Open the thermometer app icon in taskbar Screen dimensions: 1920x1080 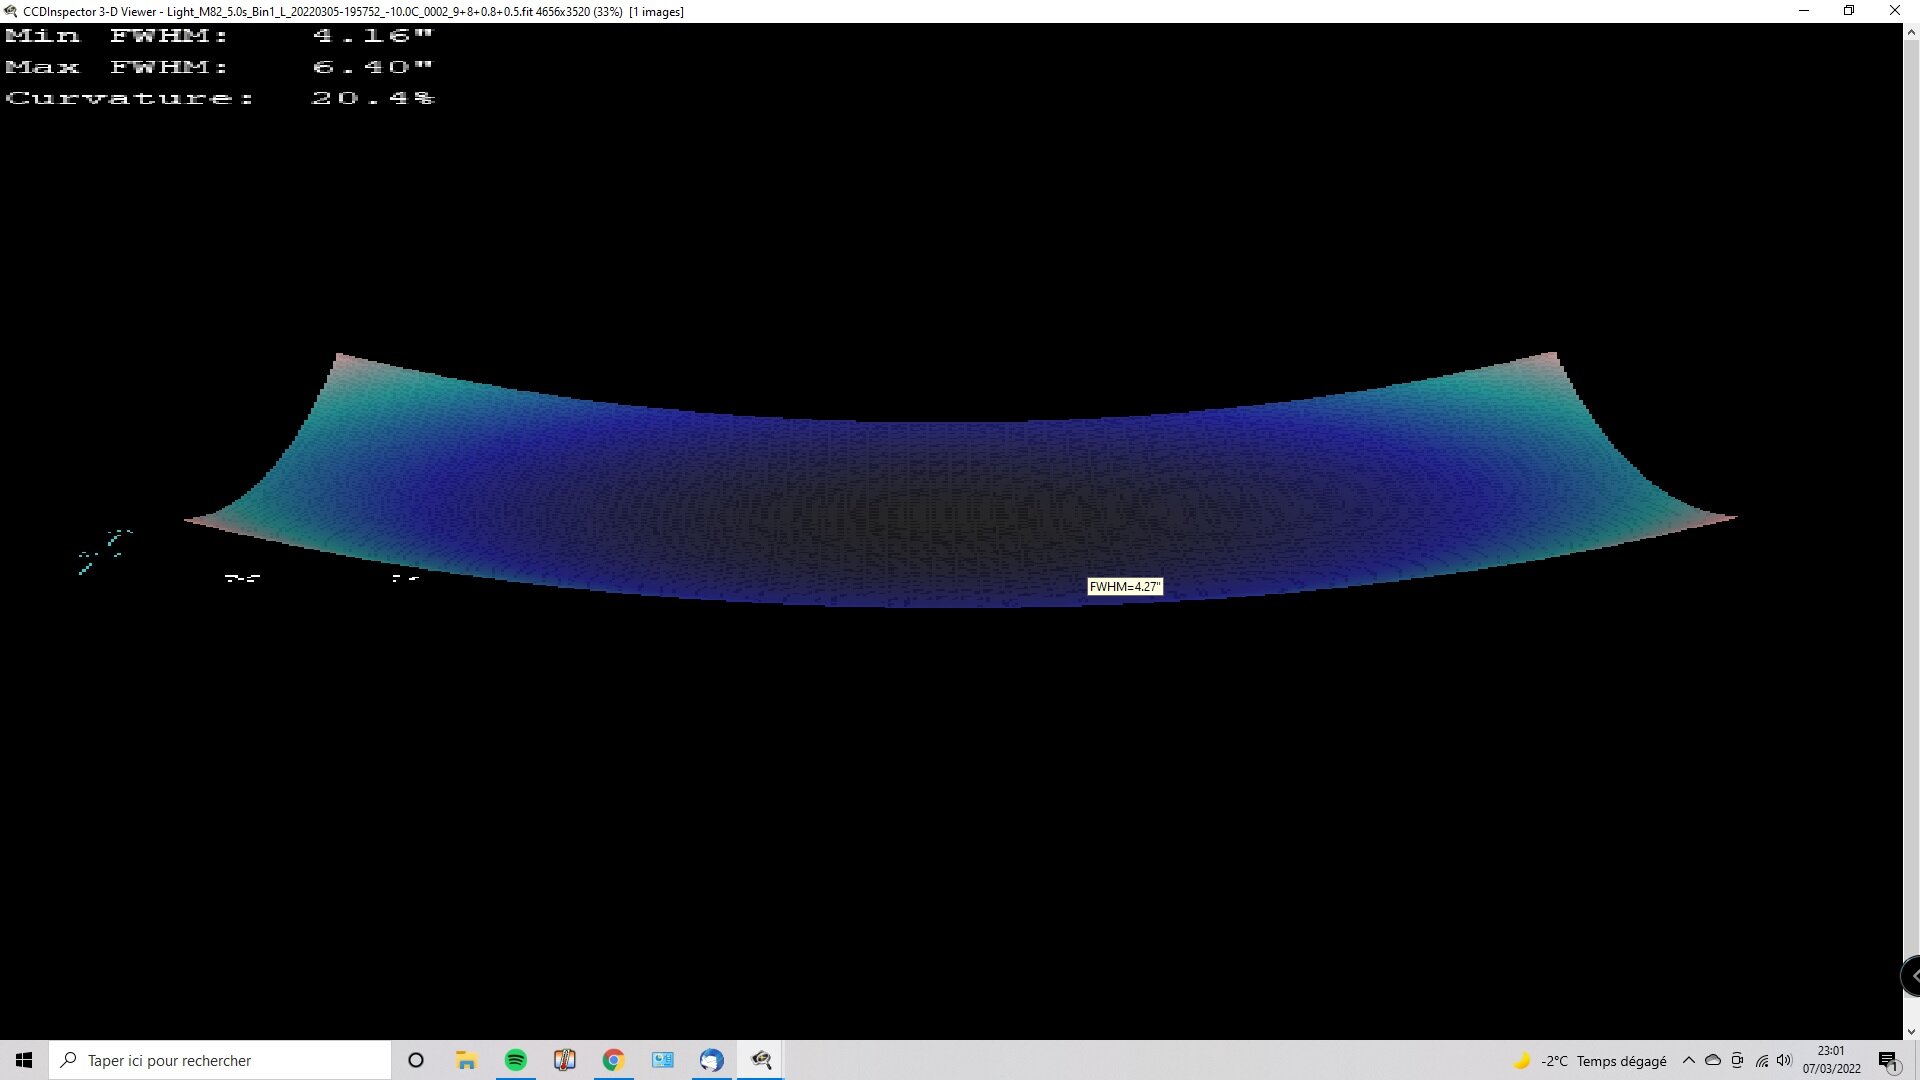point(565,1060)
